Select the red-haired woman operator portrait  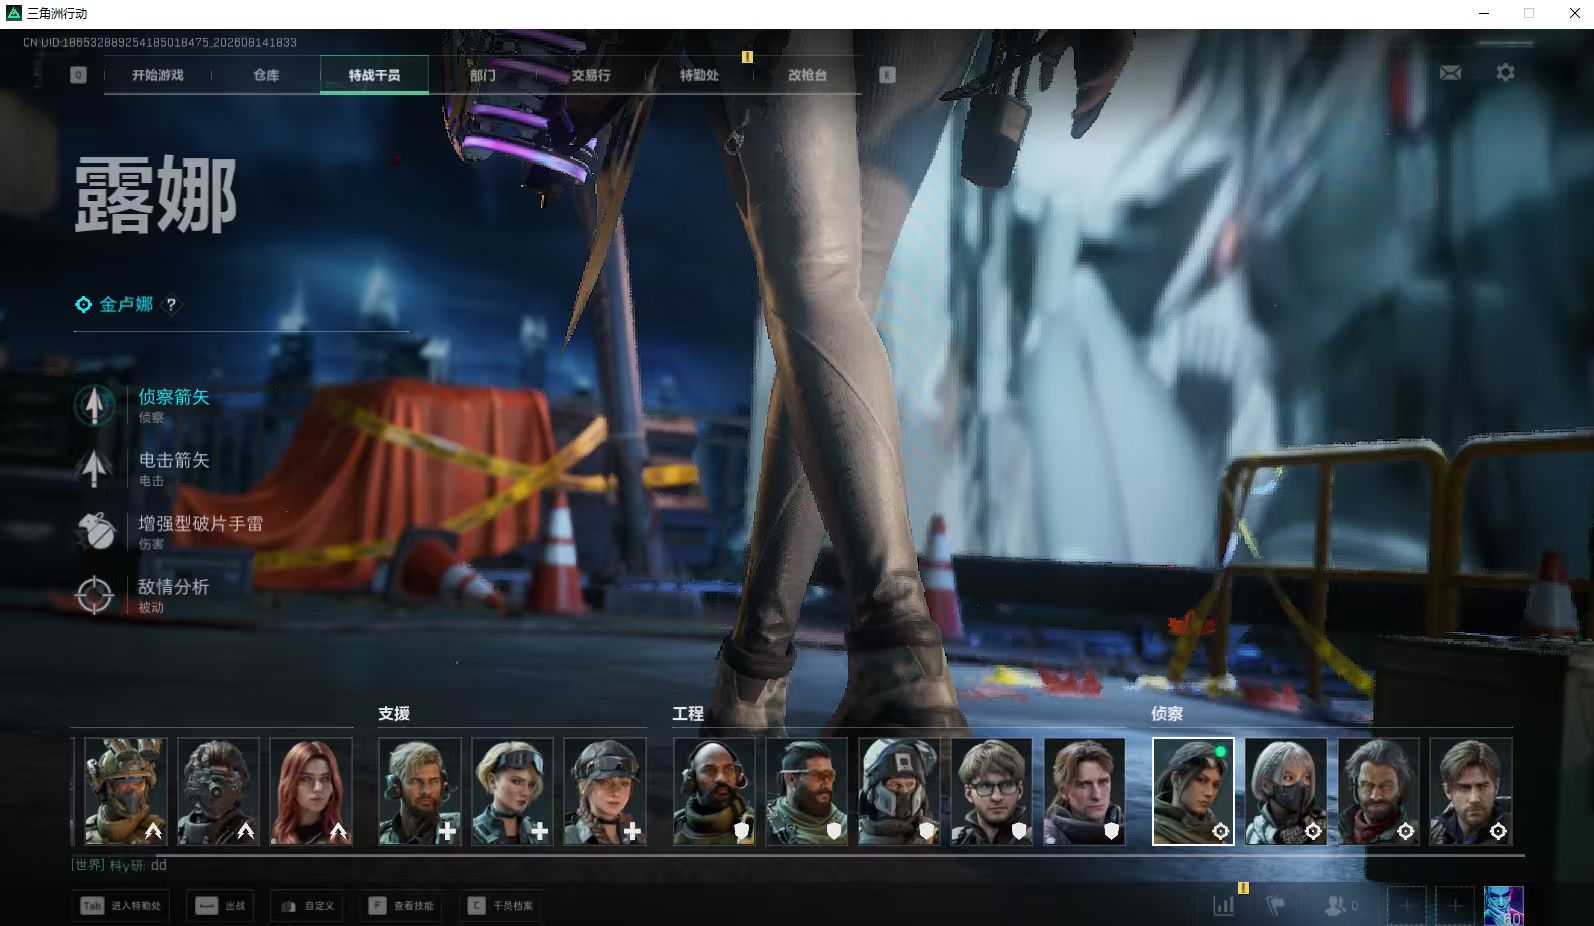[x=311, y=792]
